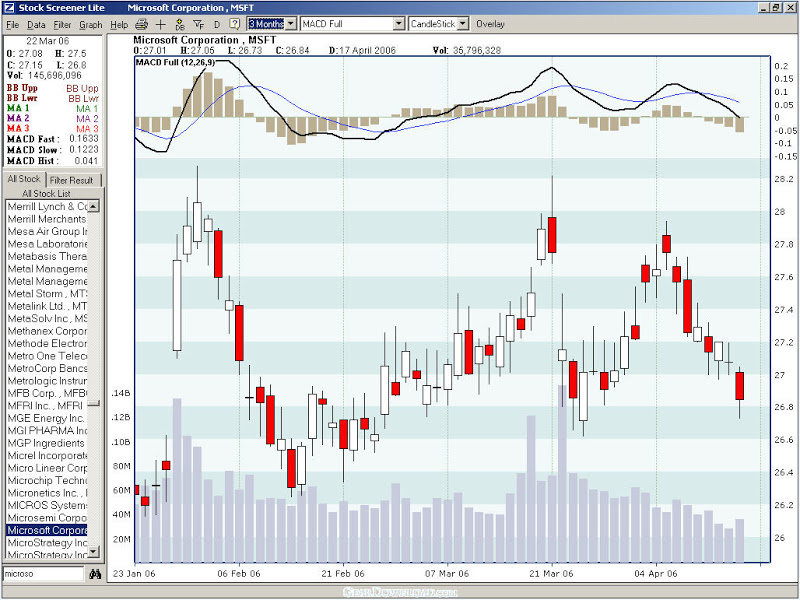Image resolution: width=800 pixels, height=600 pixels.
Task: Click the binoculars search icon
Action: point(95,574)
